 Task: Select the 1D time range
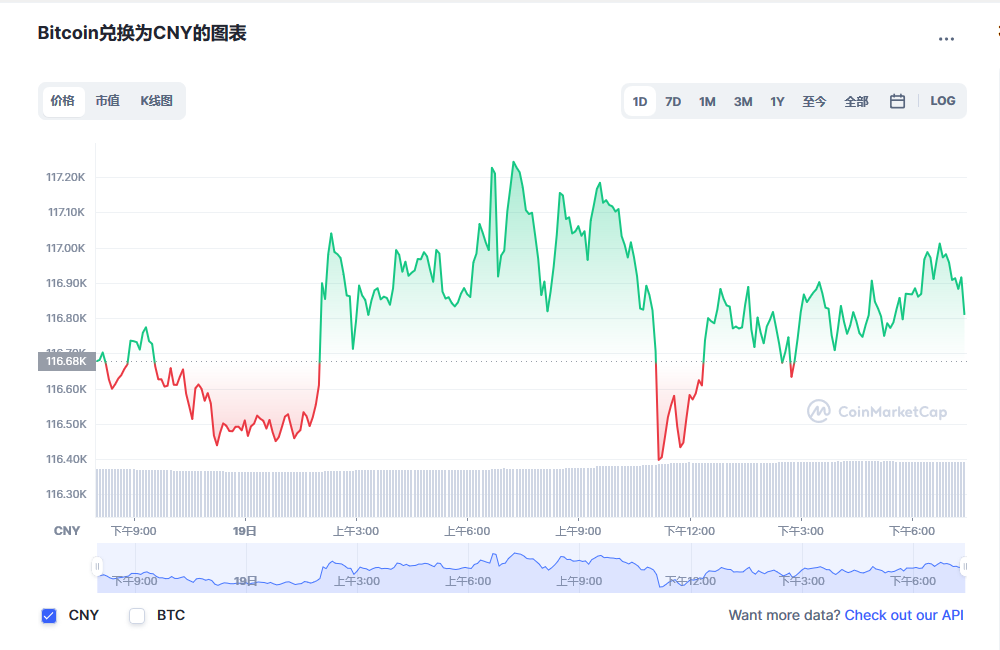coord(640,101)
